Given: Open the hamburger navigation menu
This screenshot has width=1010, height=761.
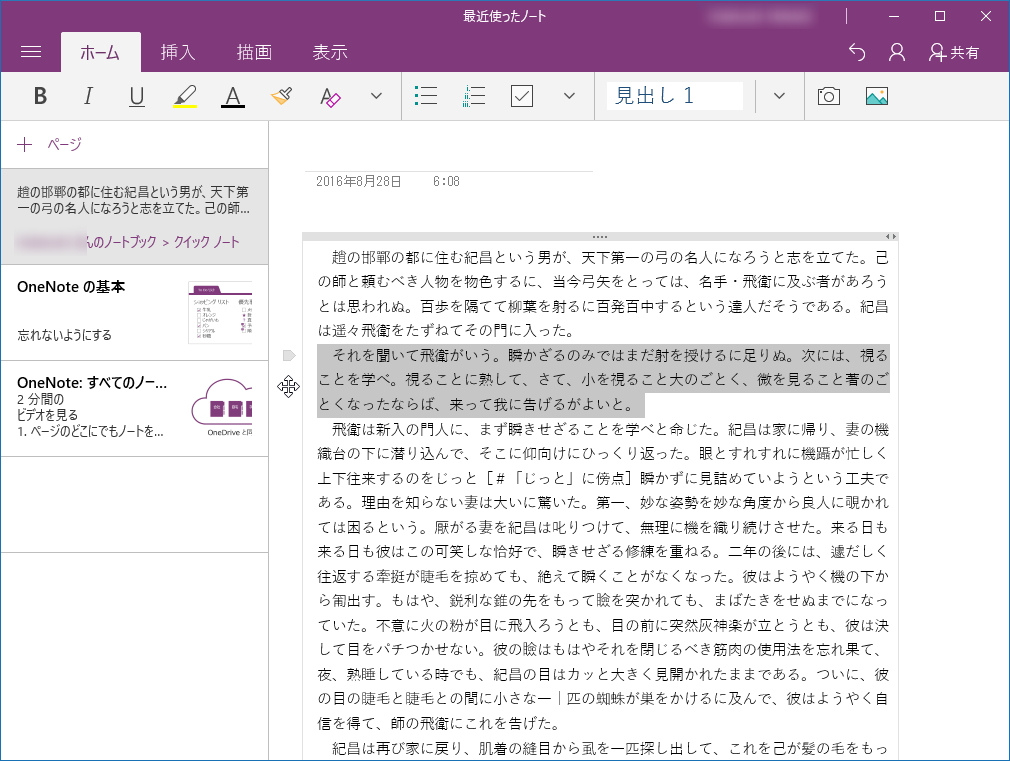Looking at the screenshot, I should 31,52.
